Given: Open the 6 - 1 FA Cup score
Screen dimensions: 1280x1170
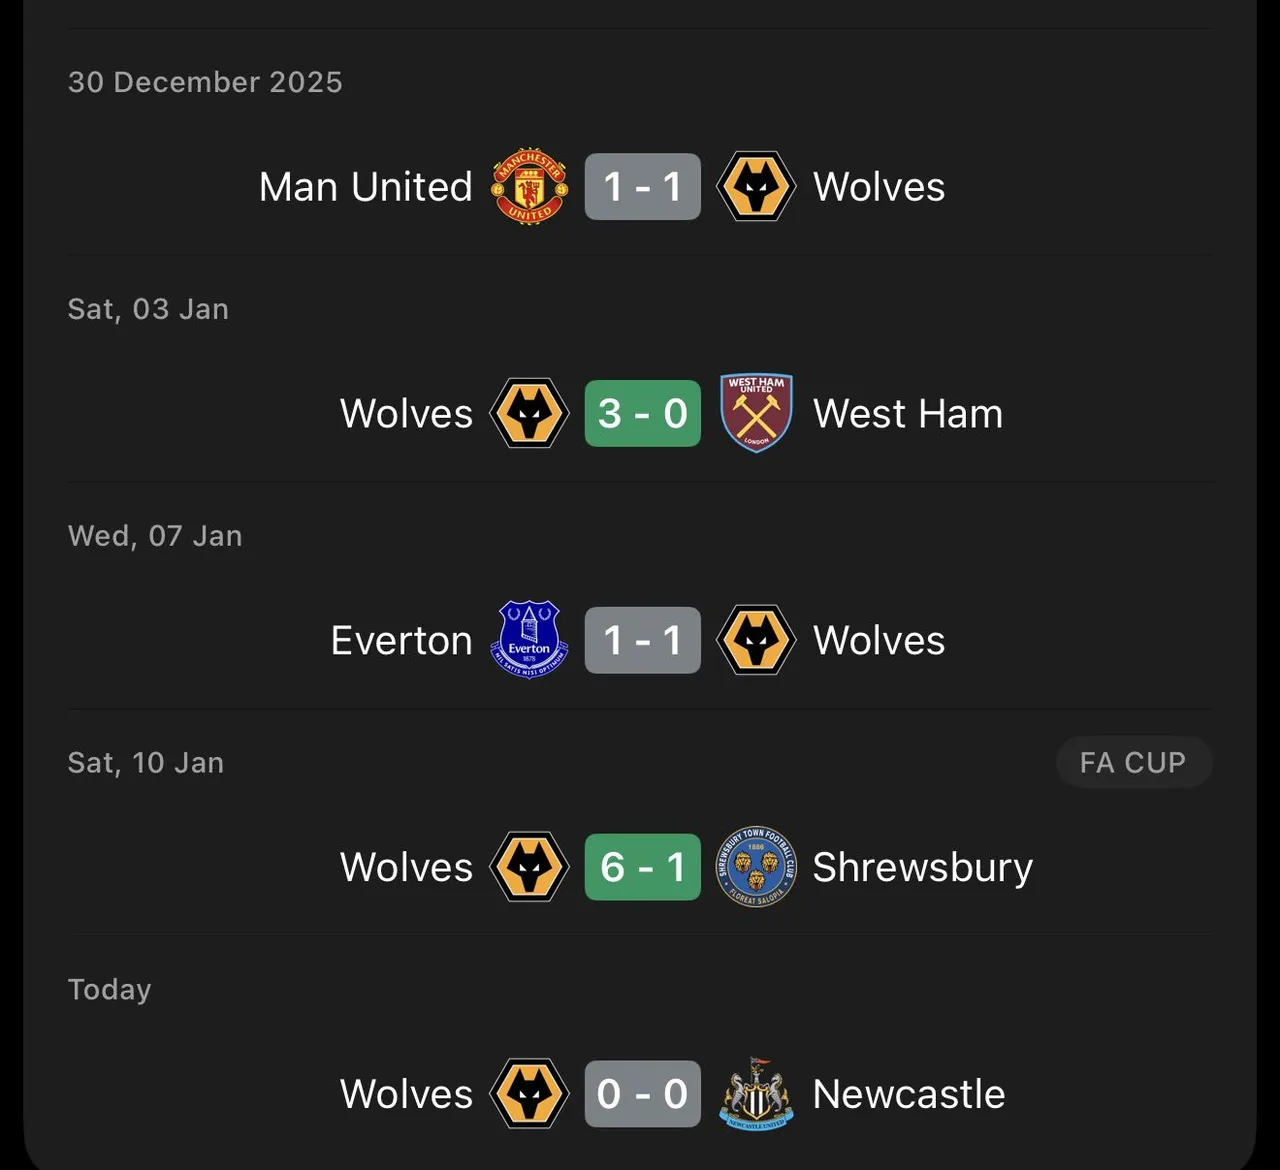Looking at the screenshot, I should pos(642,867).
